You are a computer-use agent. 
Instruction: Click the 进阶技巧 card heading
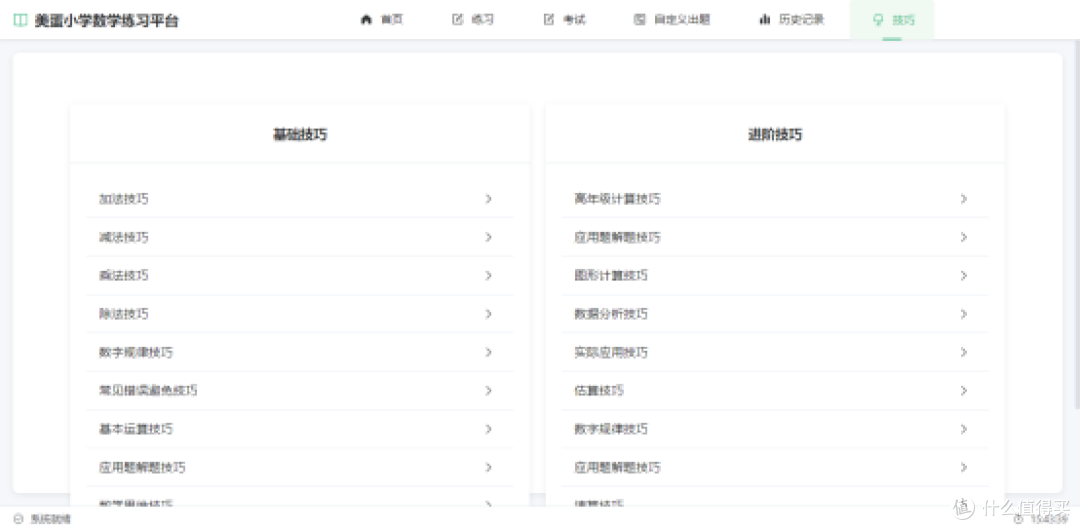pos(775,134)
